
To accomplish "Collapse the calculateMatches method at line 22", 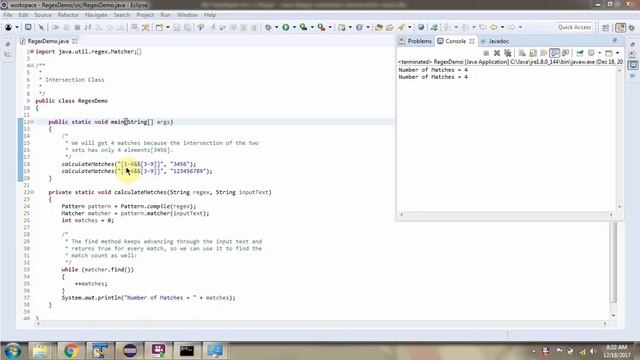I will coord(32,192).
